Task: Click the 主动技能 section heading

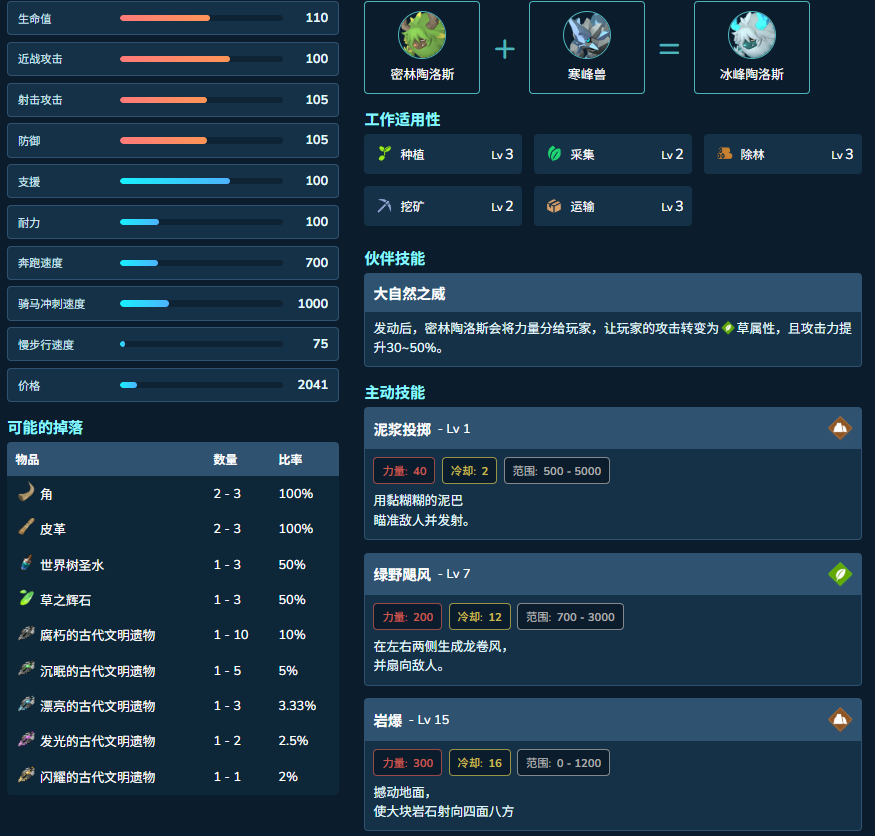Action: 395,392
